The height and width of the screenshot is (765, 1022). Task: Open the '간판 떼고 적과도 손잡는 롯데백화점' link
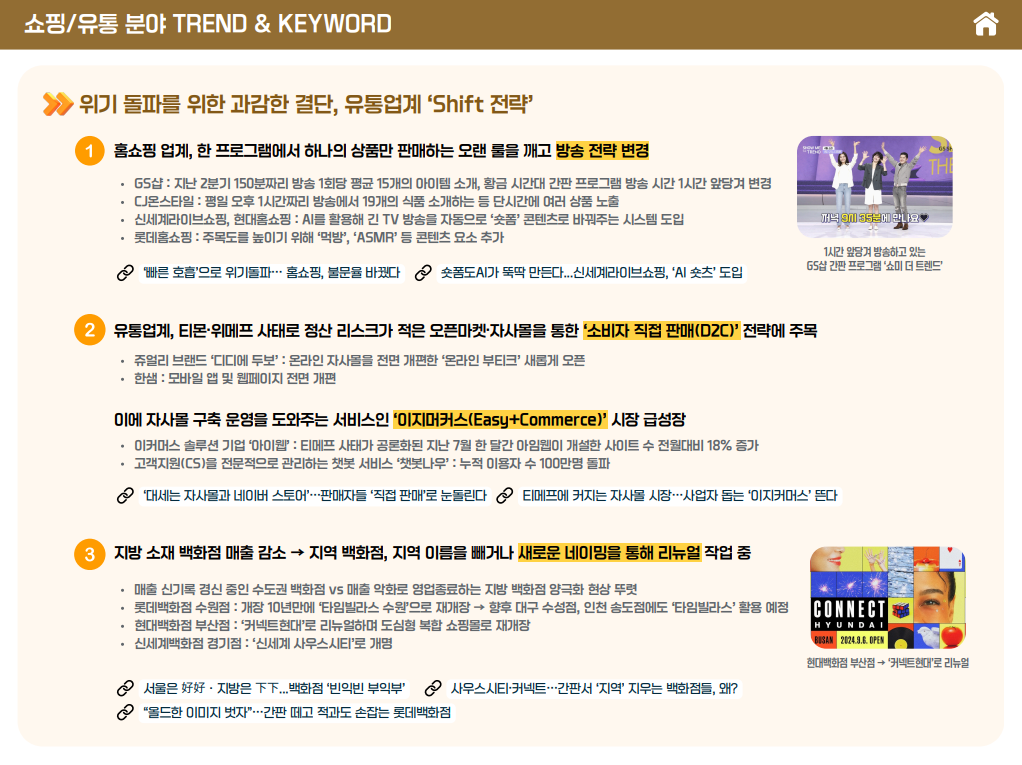click(297, 712)
